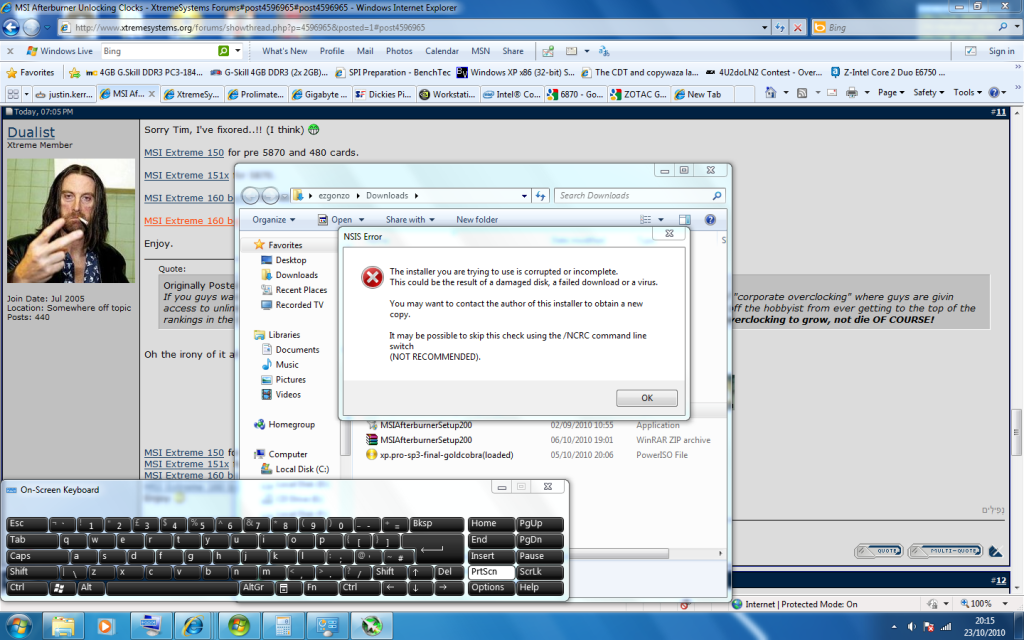Image resolution: width=1024 pixels, height=640 pixels.
Task: Click the PrtScn key on On-Screen Keyboard
Action: [x=491, y=572]
